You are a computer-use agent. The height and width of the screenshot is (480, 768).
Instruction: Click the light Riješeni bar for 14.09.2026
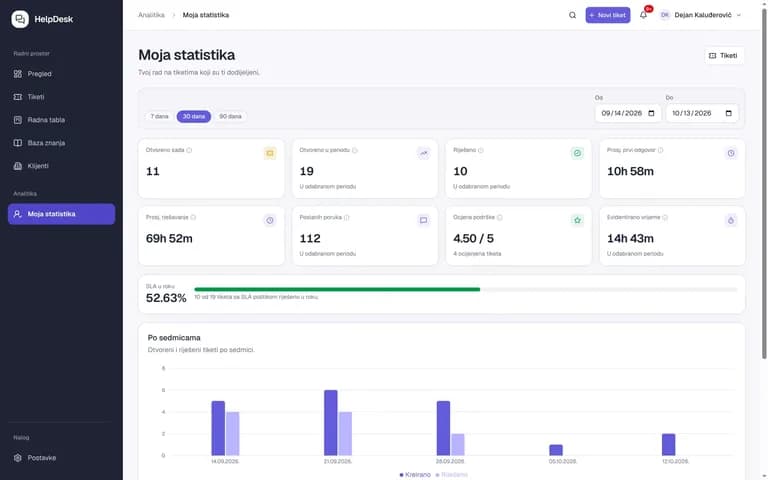click(233, 434)
